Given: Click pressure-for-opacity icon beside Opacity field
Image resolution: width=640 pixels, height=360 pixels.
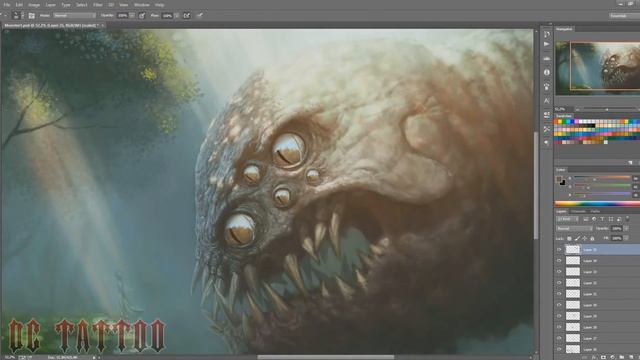Looking at the screenshot, I should [142, 16].
